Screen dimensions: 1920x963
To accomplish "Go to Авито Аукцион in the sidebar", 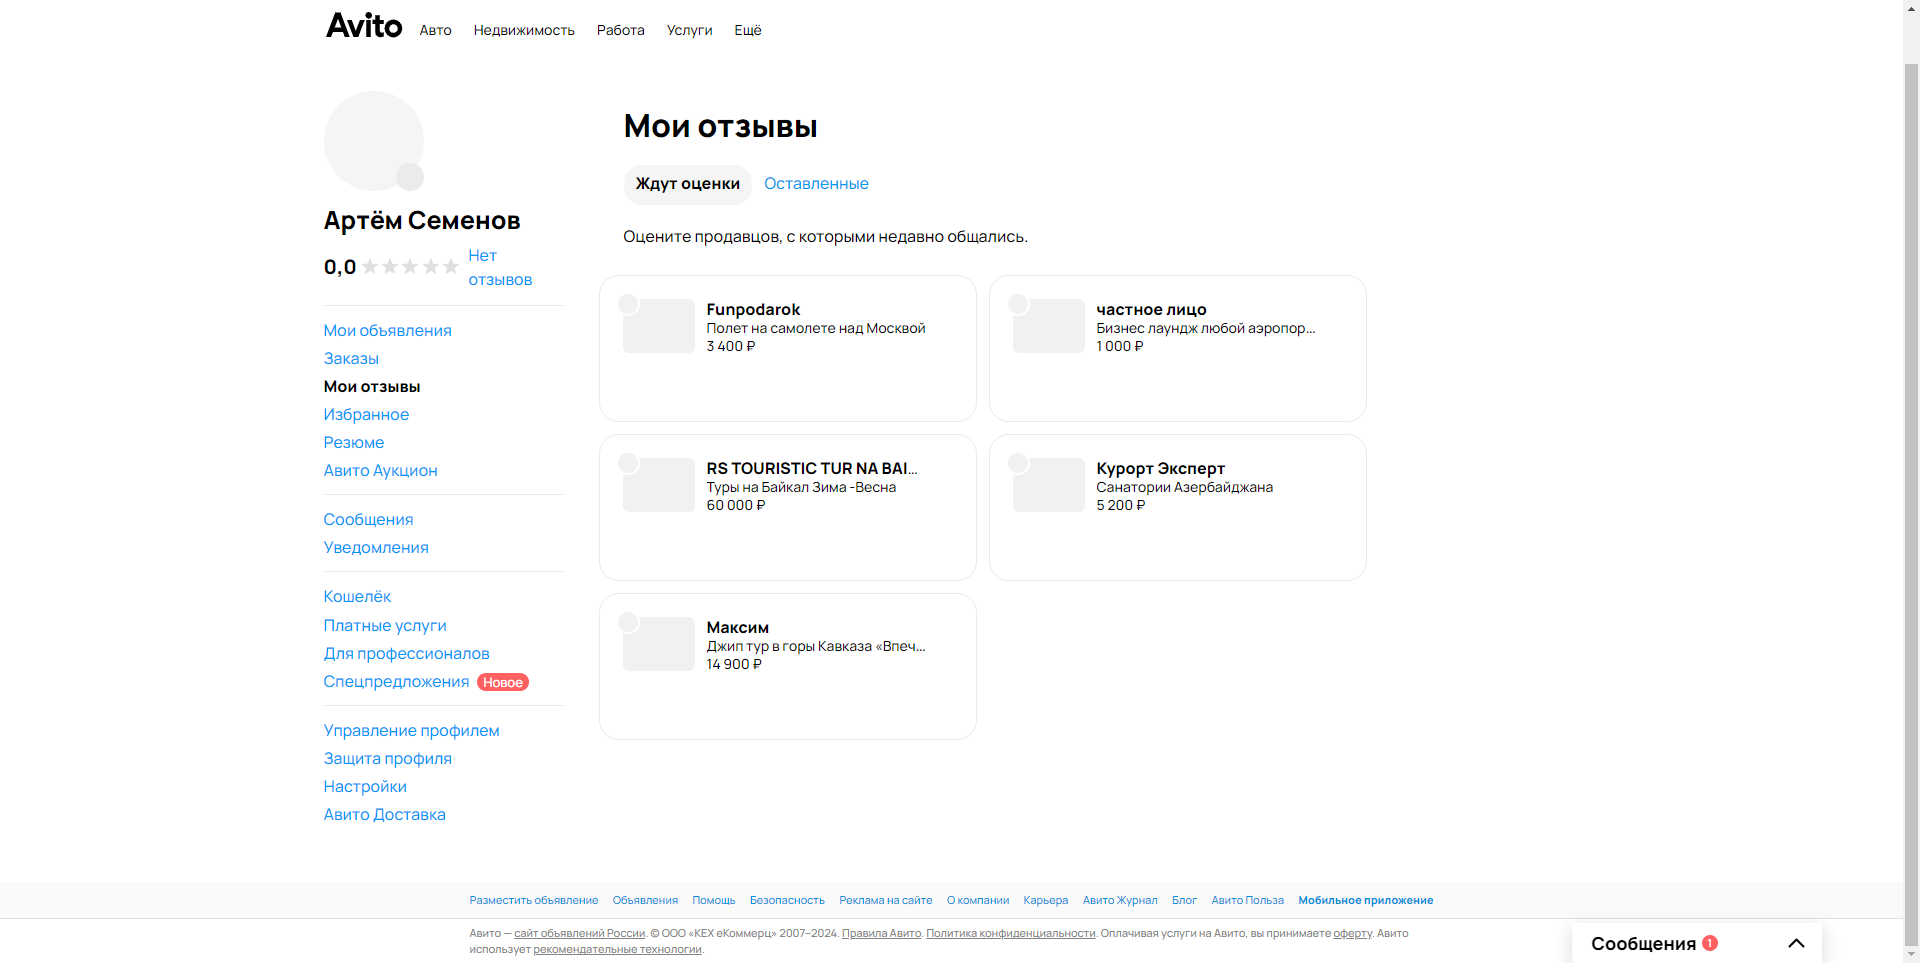I will (381, 470).
